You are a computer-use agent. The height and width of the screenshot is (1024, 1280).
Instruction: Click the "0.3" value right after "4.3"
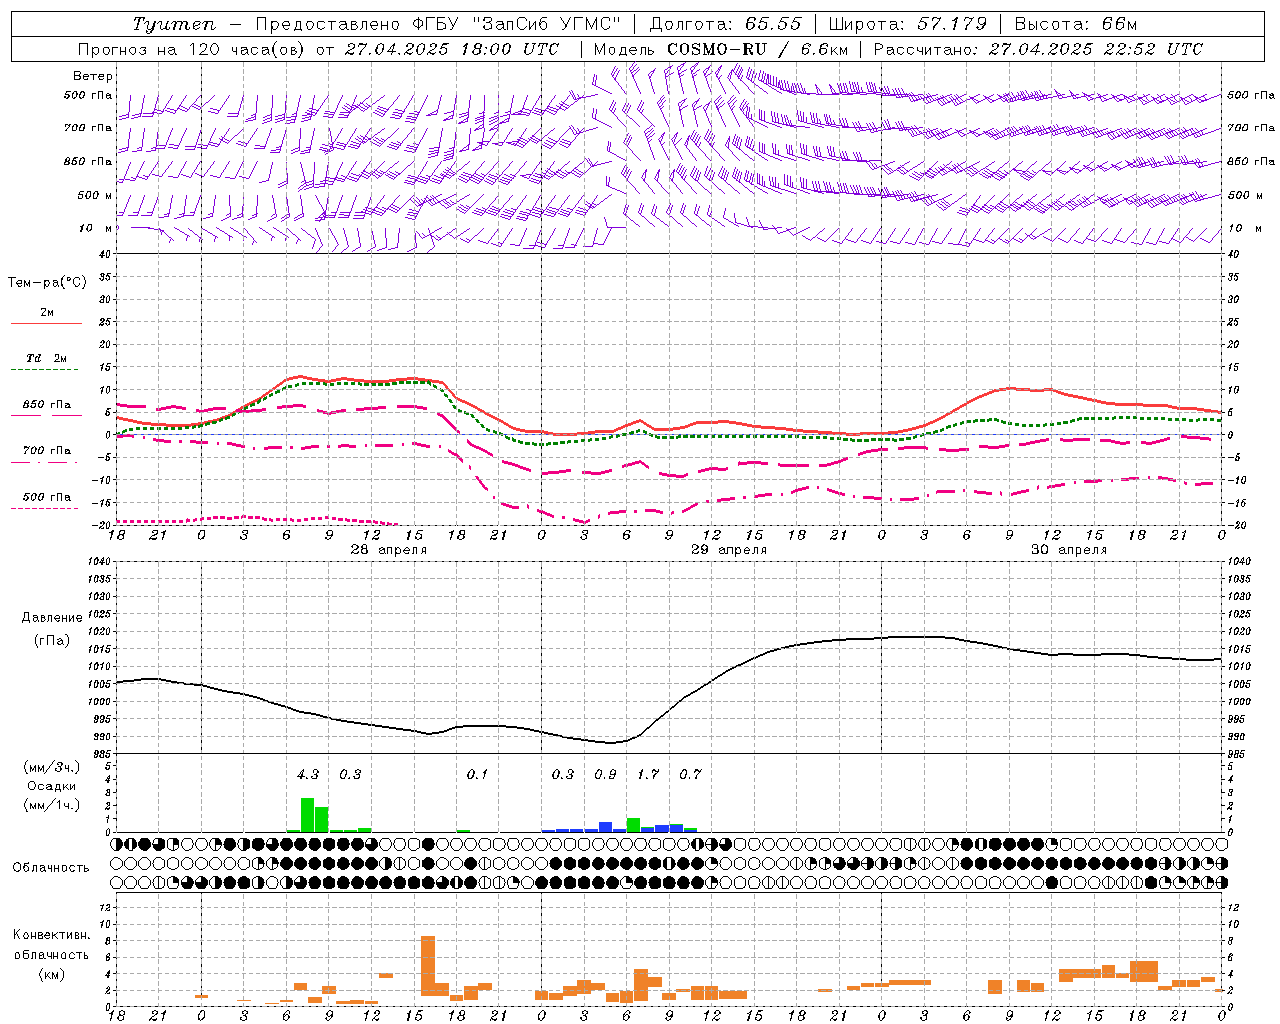click(x=350, y=774)
